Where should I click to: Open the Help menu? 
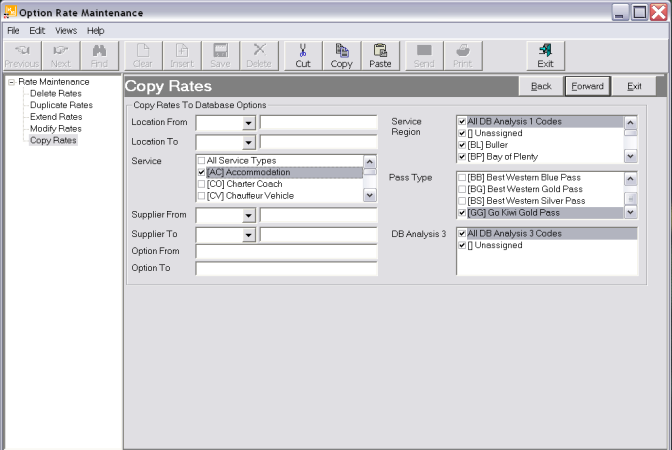pos(96,31)
